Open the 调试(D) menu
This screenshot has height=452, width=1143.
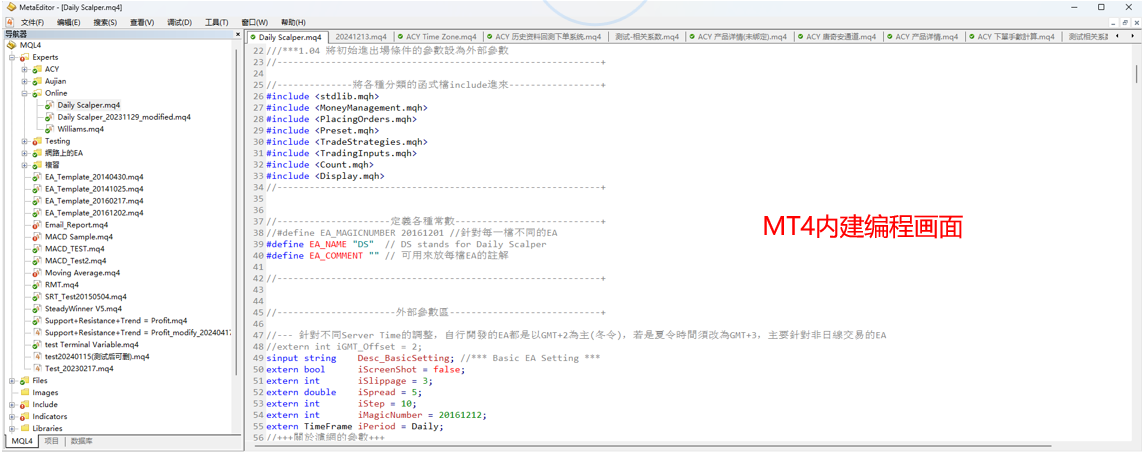[179, 22]
